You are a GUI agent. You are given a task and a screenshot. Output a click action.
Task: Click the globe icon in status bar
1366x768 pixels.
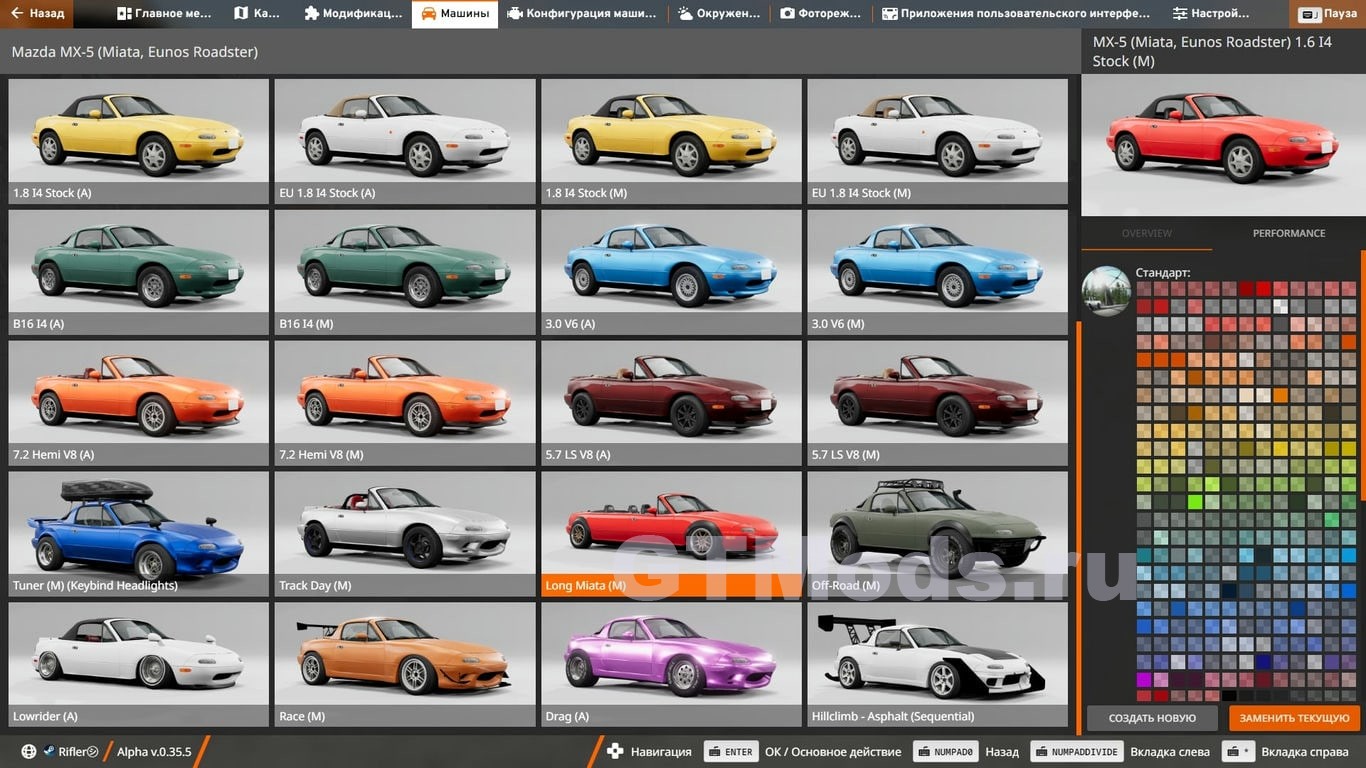point(29,751)
